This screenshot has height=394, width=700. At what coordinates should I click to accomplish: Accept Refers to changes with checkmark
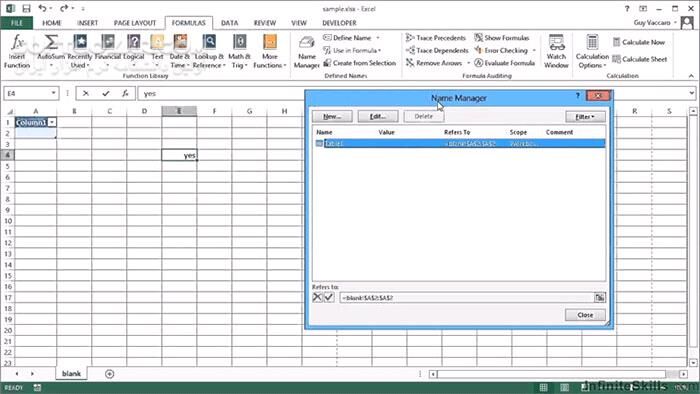tap(329, 297)
